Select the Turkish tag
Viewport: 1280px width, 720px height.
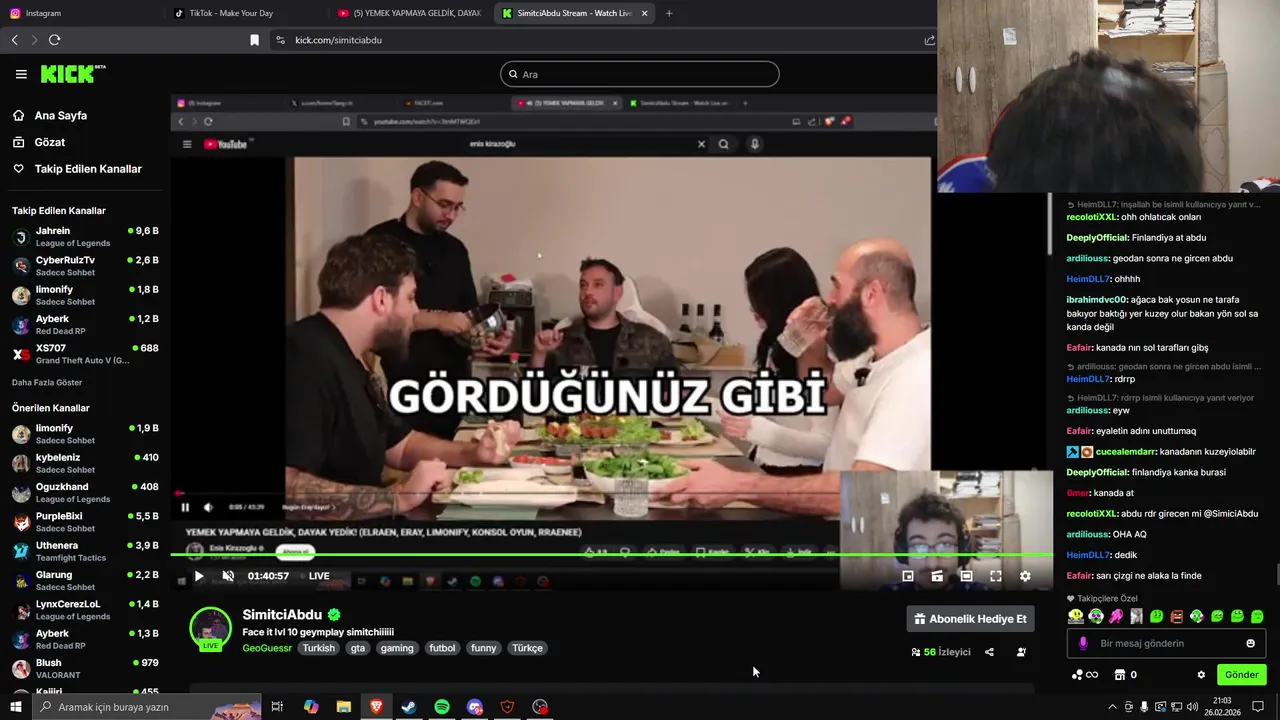319,648
